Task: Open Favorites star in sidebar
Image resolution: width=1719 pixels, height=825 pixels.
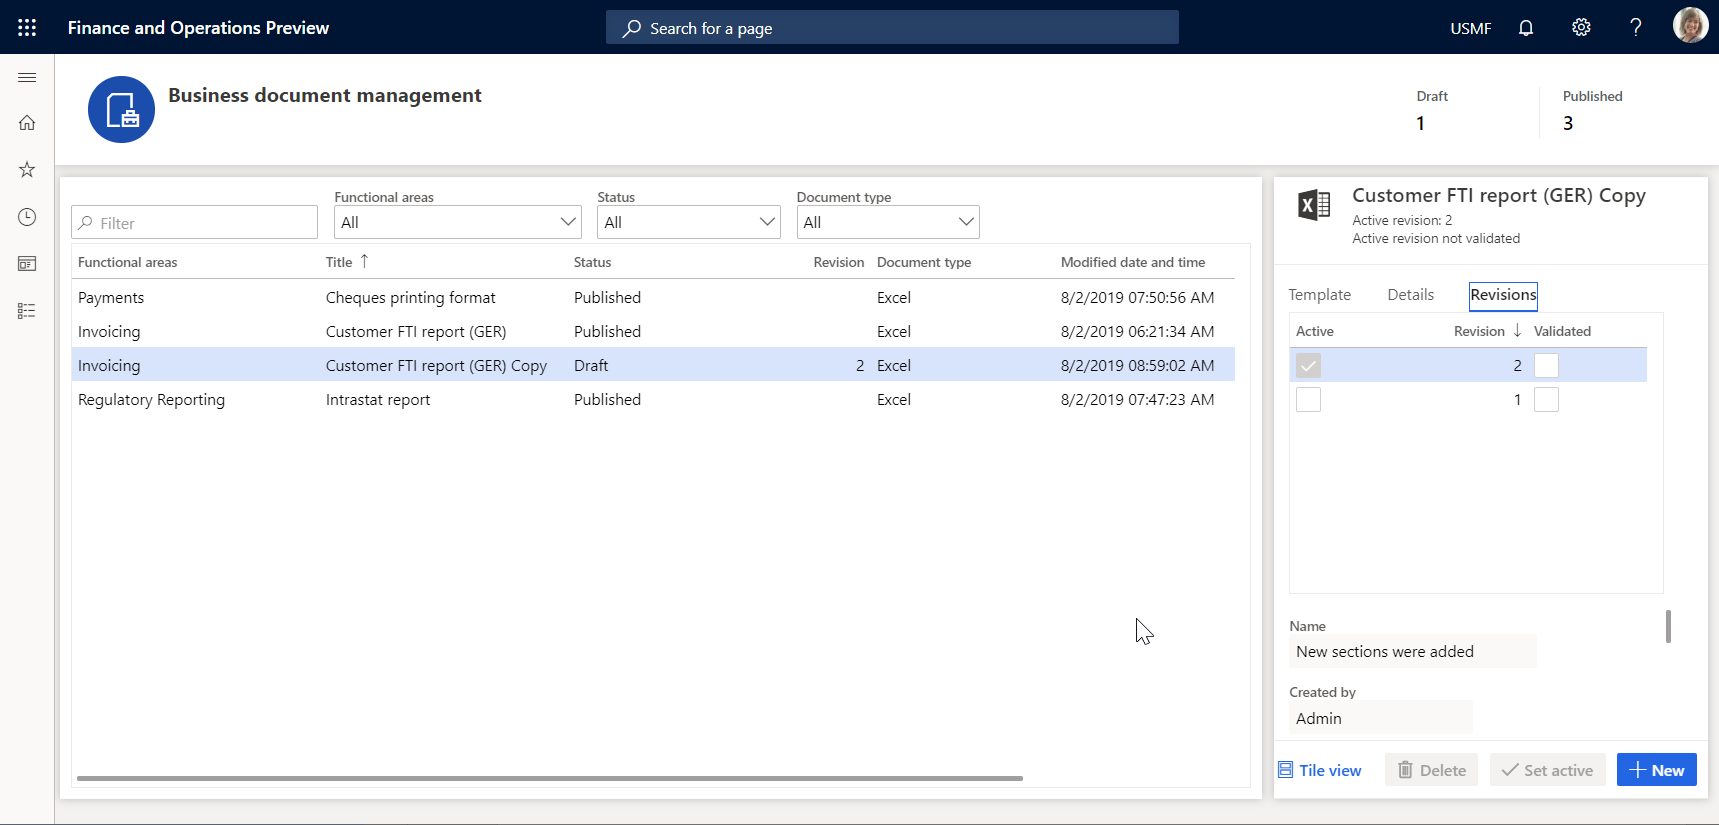Action: pyautogui.click(x=27, y=170)
